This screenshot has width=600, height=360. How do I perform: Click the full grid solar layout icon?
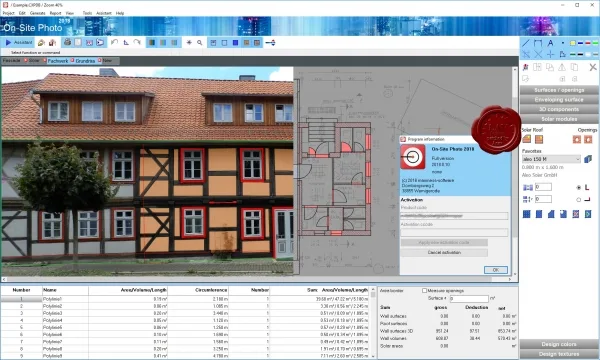click(x=527, y=214)
